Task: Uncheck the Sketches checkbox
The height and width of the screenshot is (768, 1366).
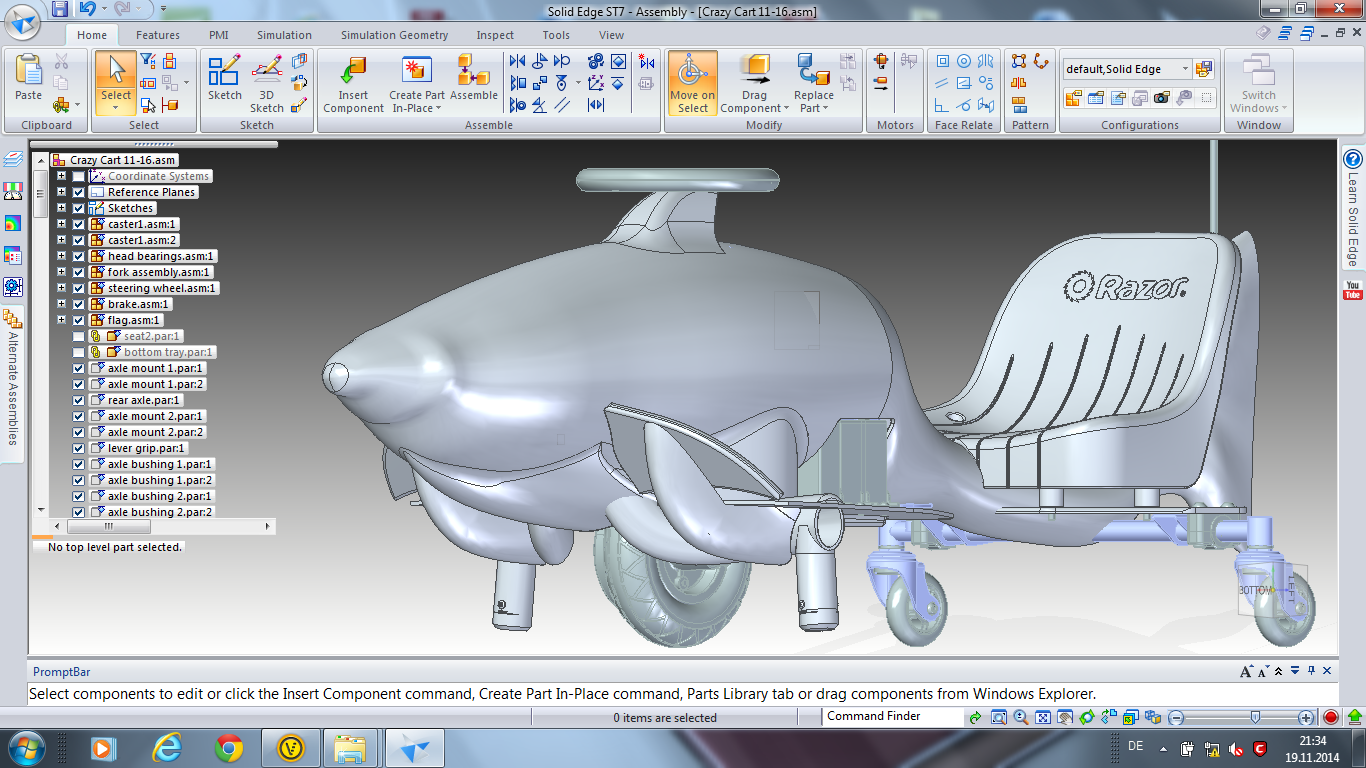Action: tap(78, 208)
